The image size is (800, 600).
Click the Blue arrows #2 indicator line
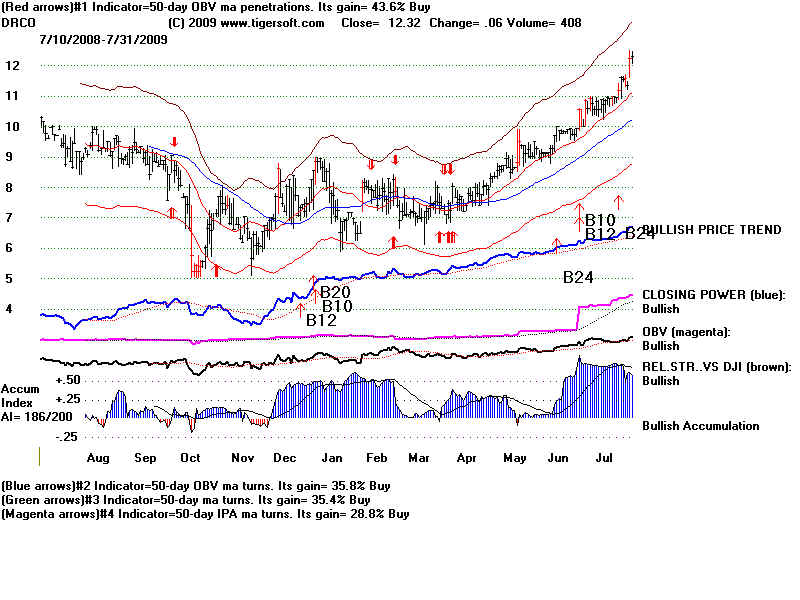pyautogui.click(x=196, y=486)
